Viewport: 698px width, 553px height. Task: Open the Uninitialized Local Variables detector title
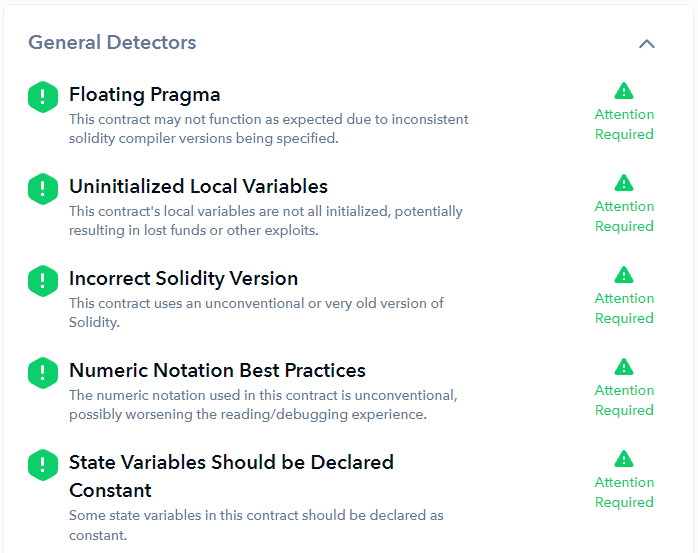(198, 187)
